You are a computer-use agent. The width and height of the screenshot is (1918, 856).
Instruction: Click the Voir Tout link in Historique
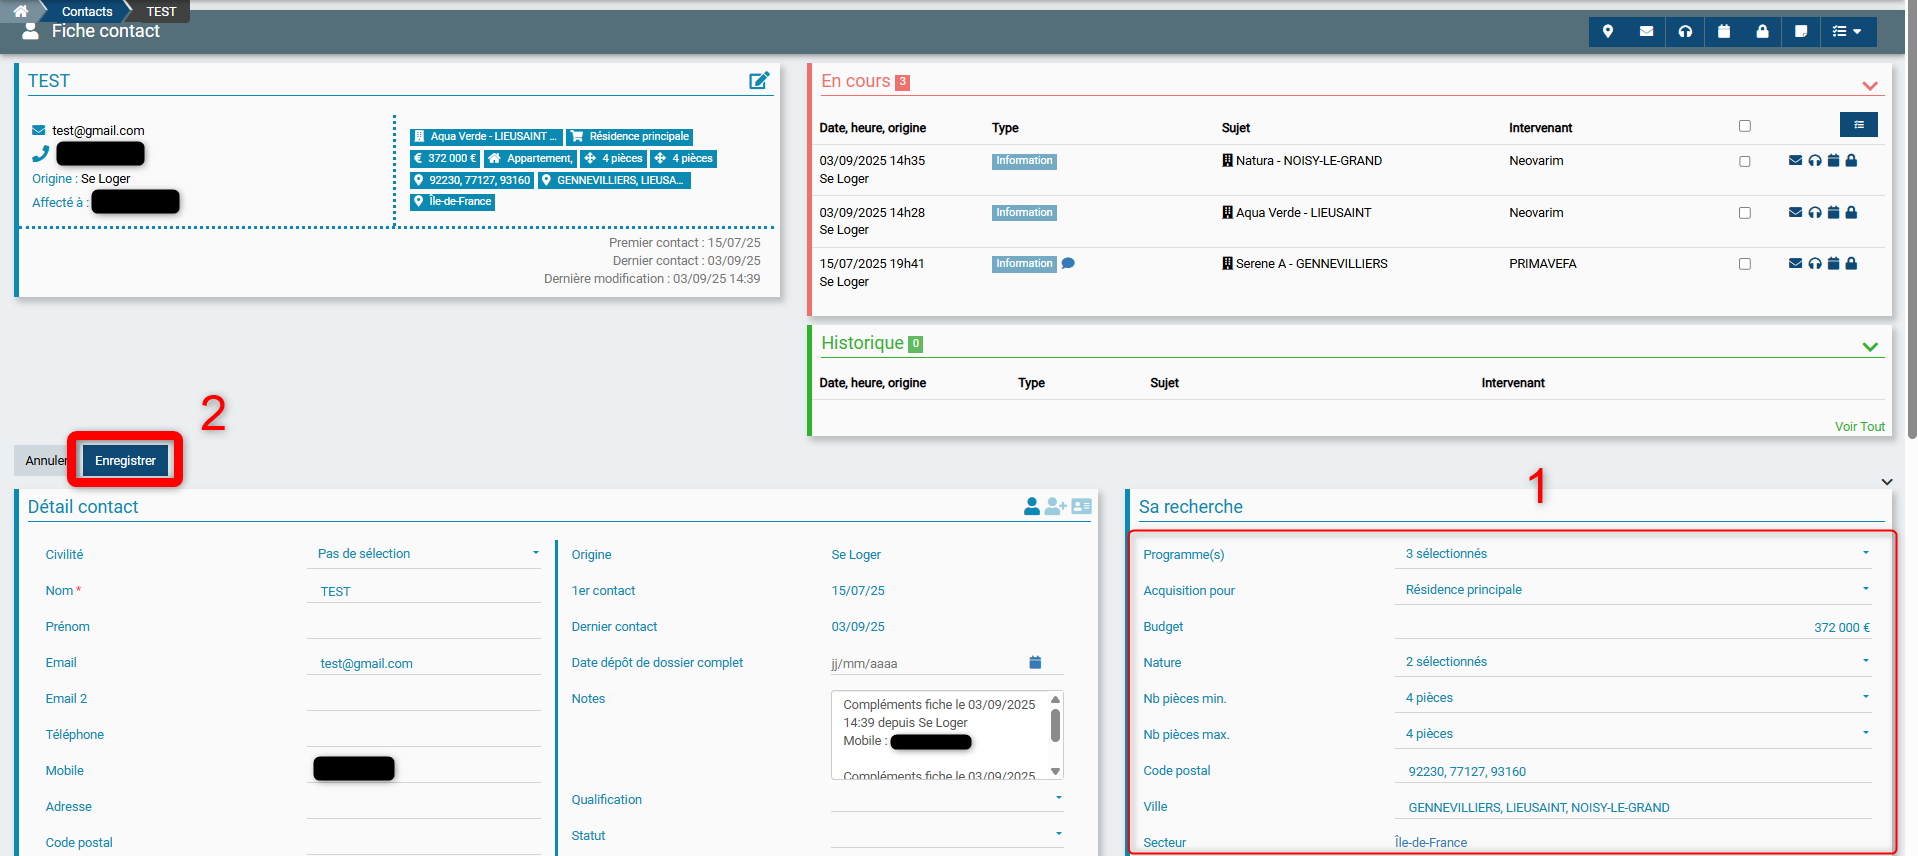pos(1859,427)
